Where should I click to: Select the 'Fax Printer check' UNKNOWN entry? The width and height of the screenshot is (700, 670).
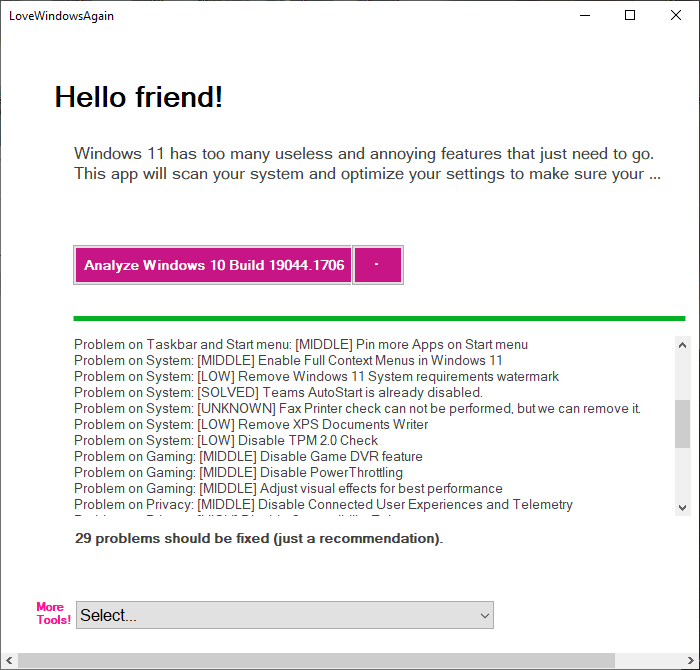[x=357, y=408]
